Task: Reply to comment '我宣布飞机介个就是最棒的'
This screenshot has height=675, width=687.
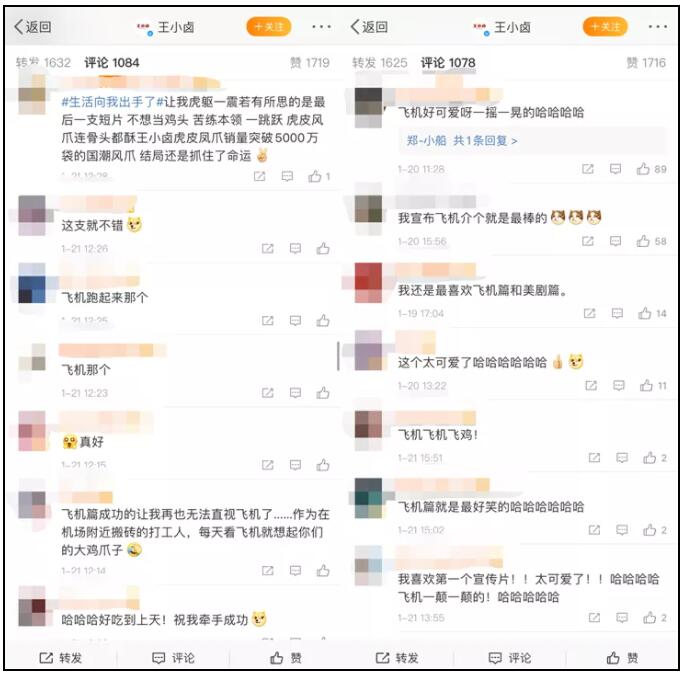Action: click(615, 241)
